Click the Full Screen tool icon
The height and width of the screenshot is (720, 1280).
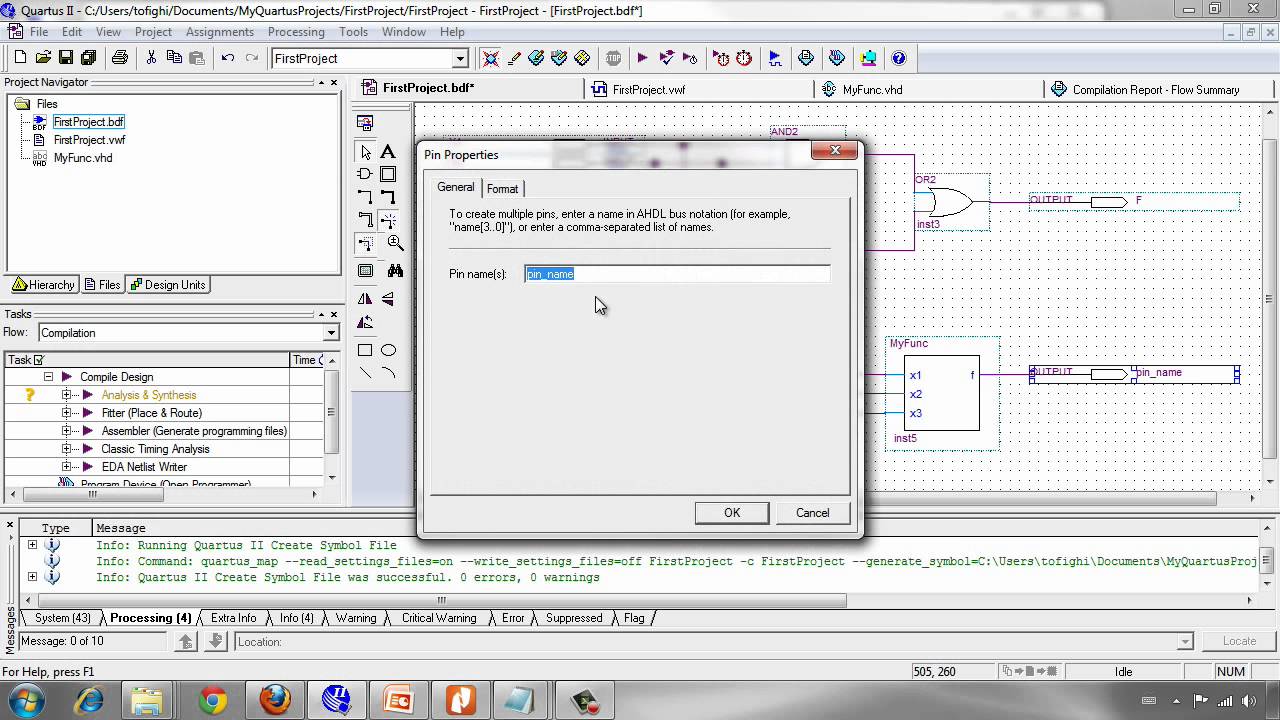coord(365,271)
